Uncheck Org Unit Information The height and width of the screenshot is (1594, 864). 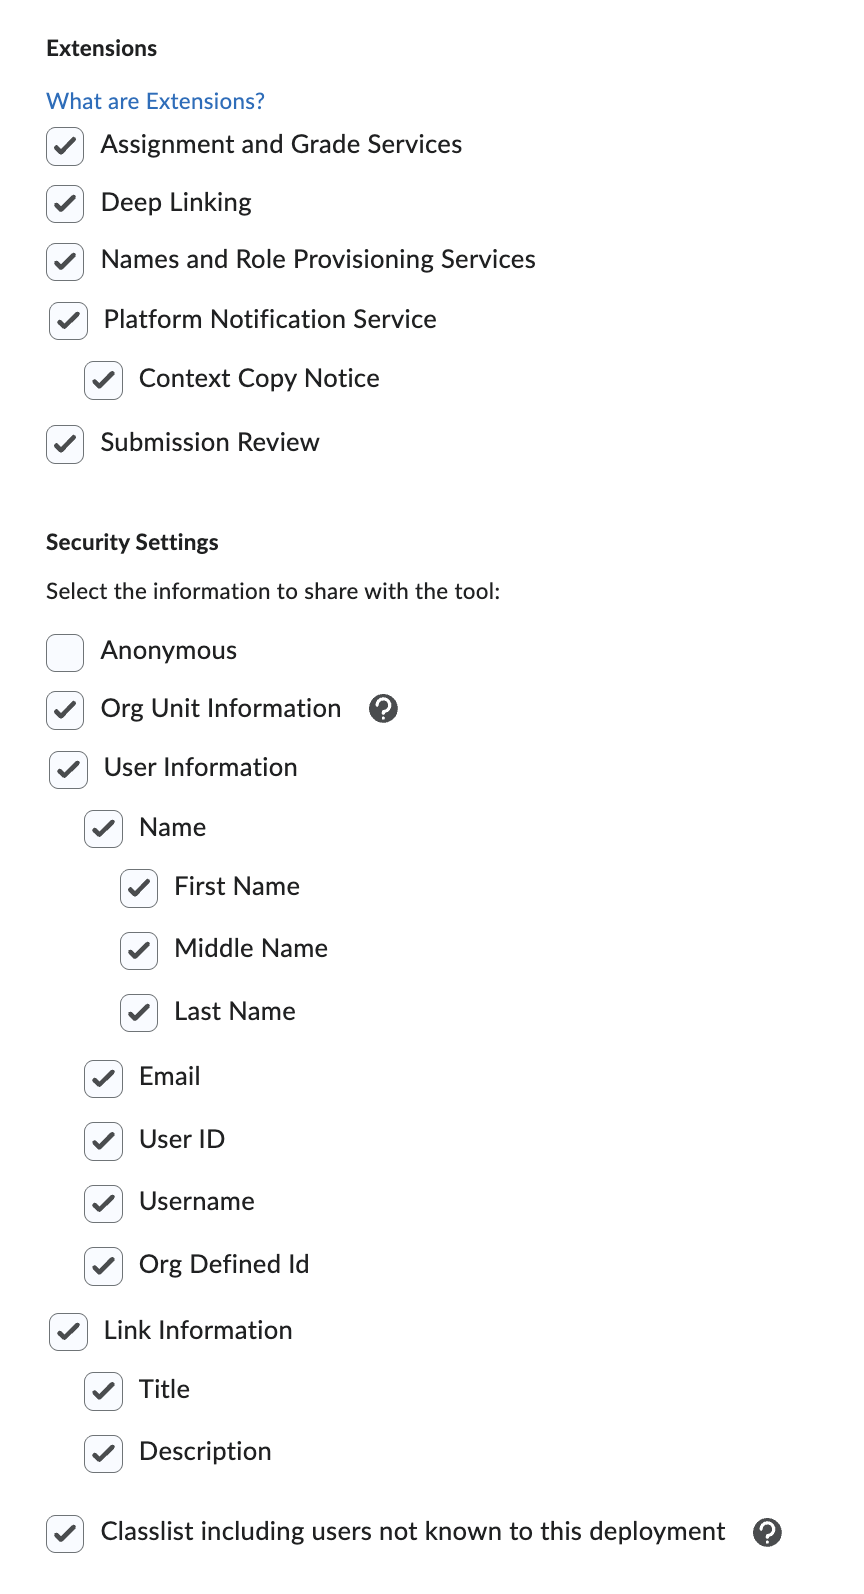coord(64,710)
